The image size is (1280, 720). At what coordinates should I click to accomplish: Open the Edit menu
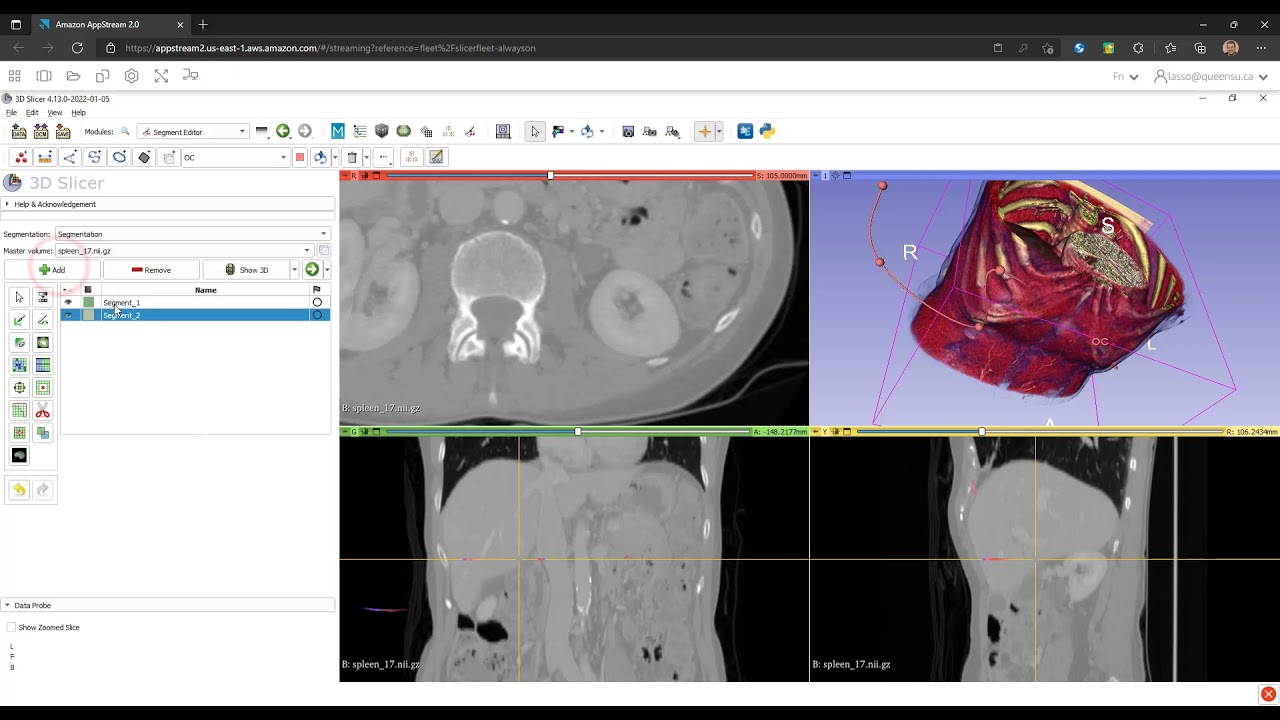point(32,113)
